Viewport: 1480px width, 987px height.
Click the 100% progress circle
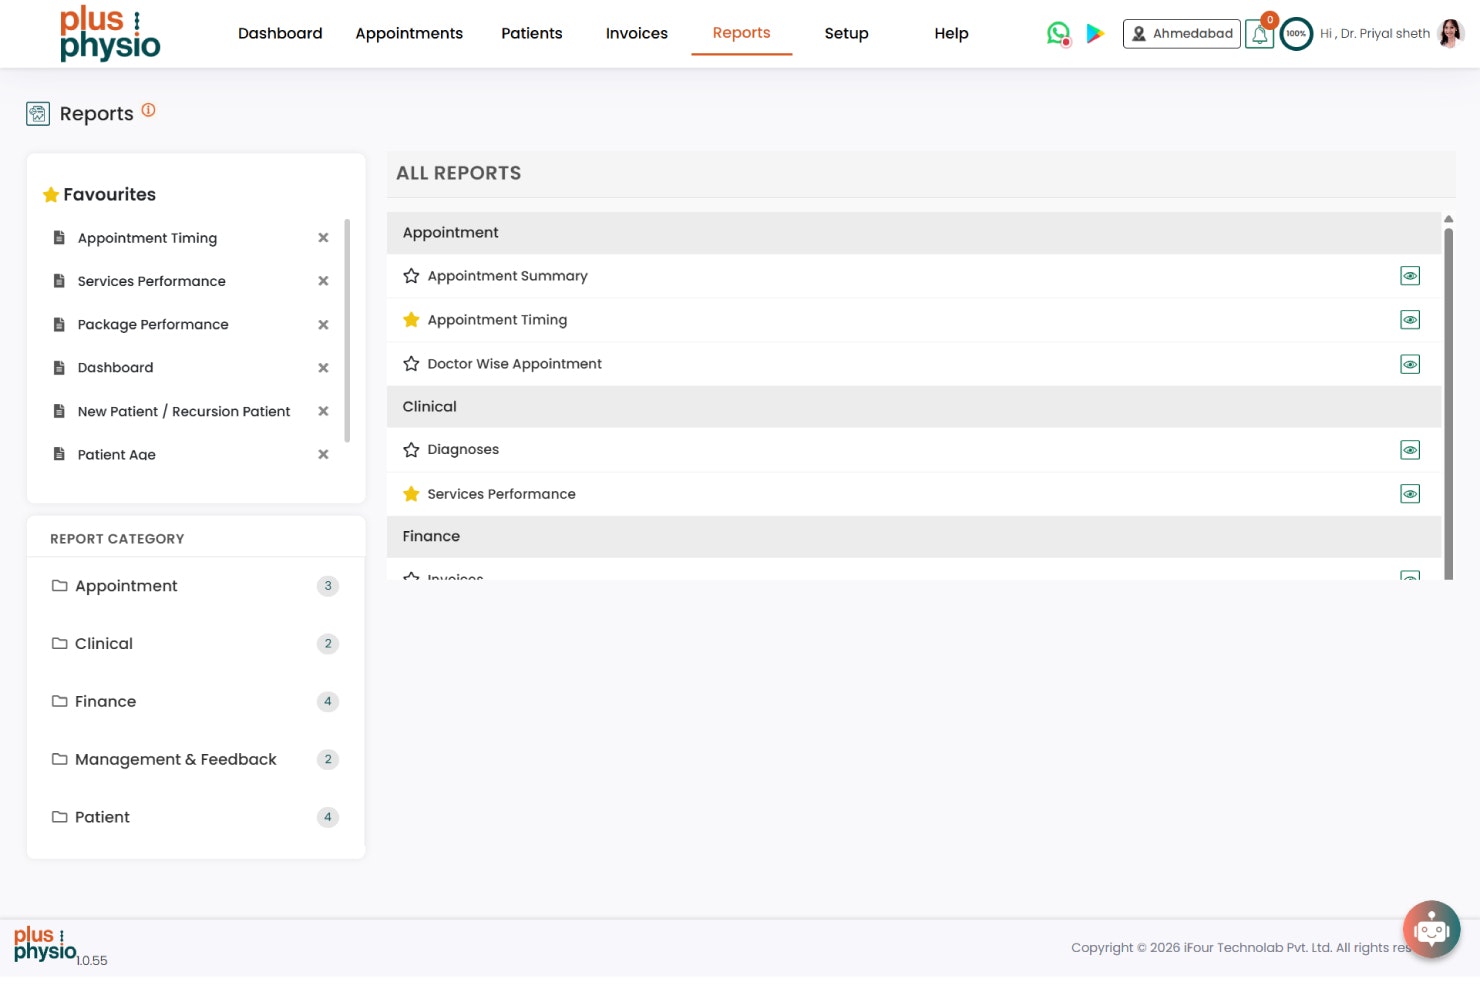coord(1296,33)
